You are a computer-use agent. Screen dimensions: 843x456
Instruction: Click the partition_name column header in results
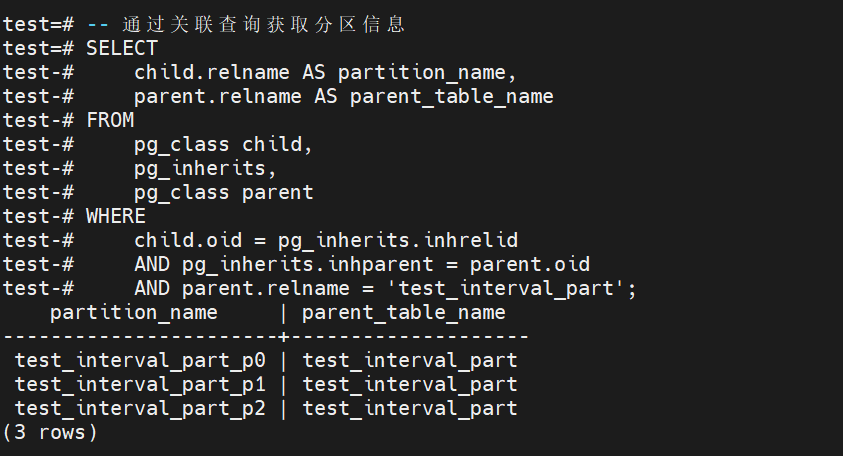point(133,313)
